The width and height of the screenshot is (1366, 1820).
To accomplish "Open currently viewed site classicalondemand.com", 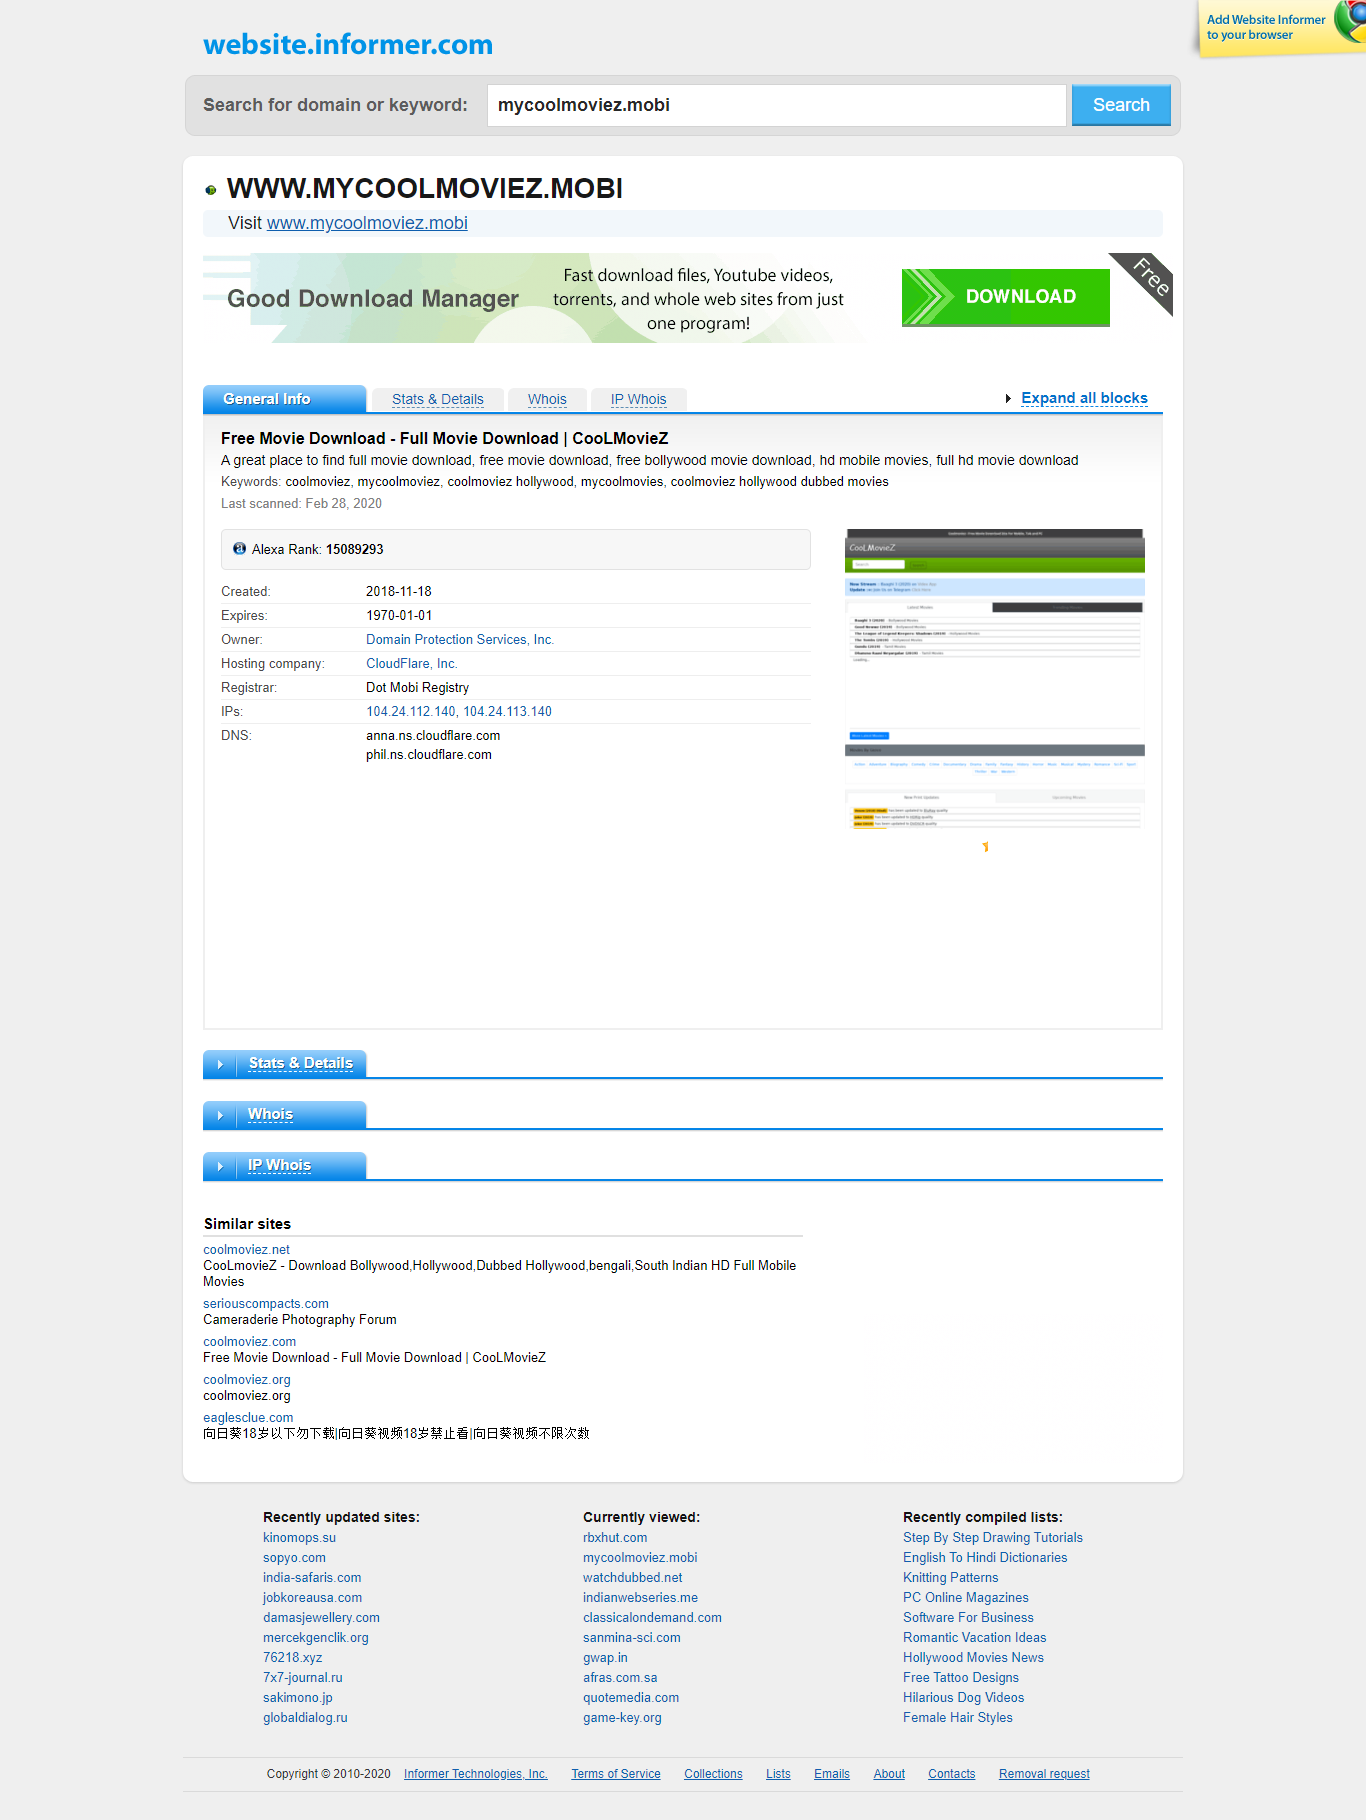I will 652,1618.
